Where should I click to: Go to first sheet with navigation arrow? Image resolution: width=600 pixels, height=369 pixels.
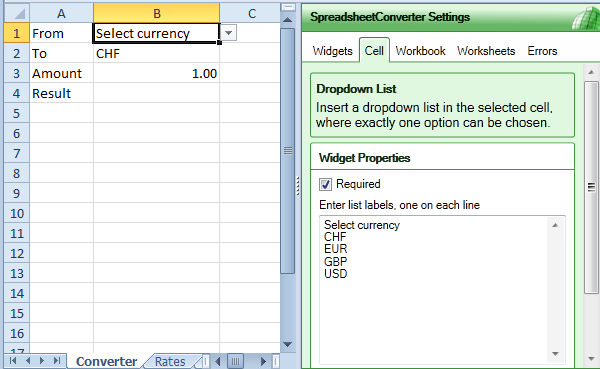[x=13, y=361]
